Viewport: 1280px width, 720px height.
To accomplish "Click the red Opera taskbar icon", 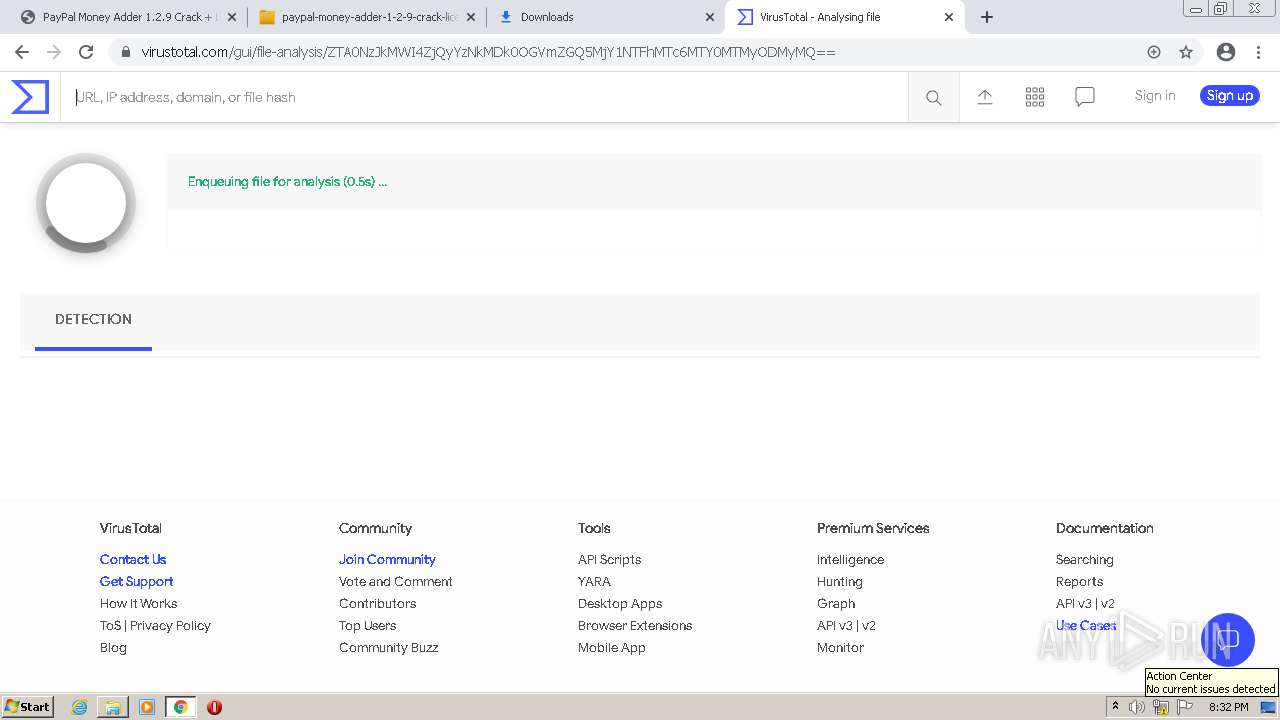I will click(x=214, y=707).
